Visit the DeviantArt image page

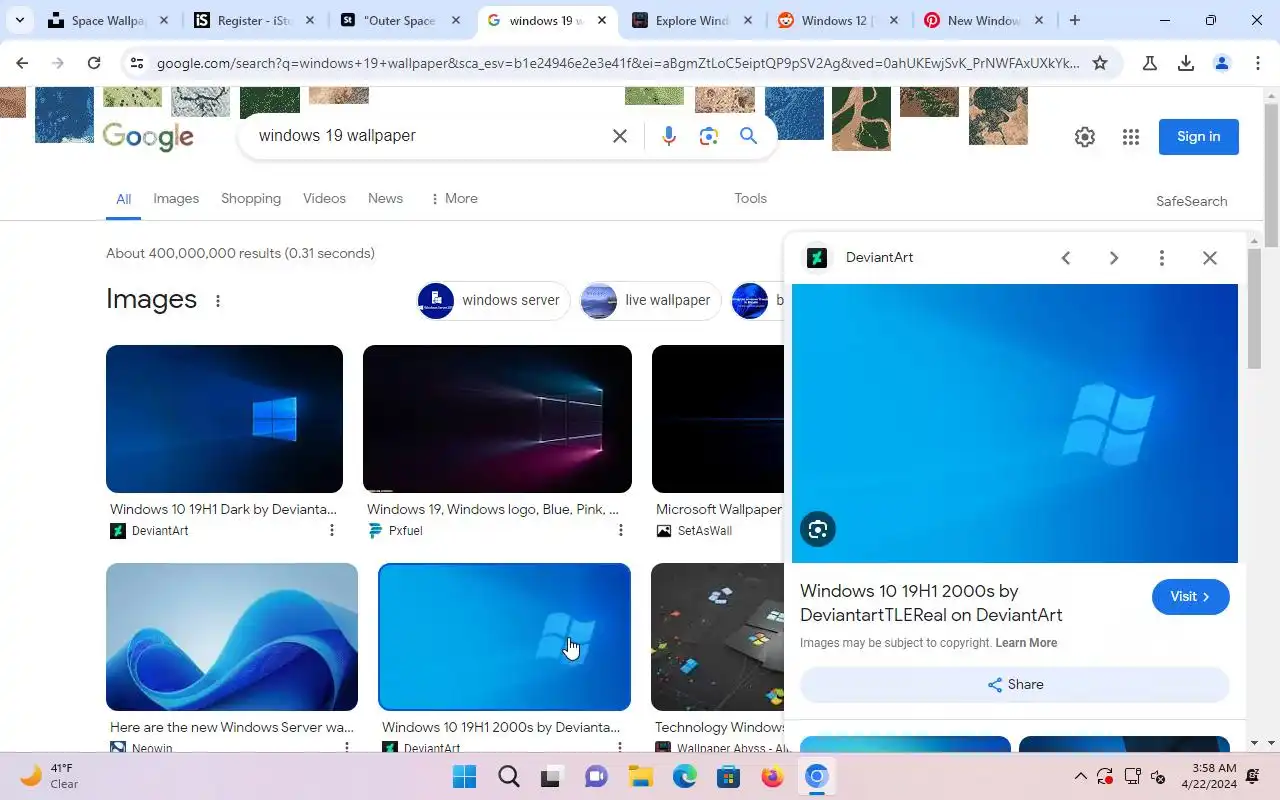(1190, 597)
